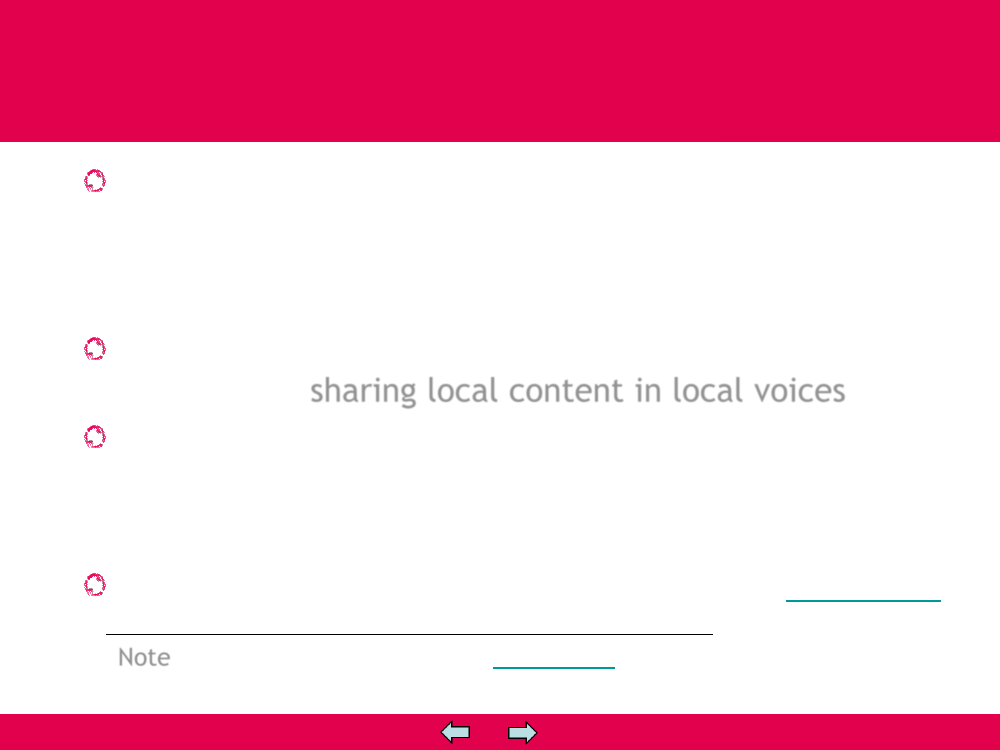Click the third pink bullet from top
The height and width of the screenshot is (750, 1000).
[x=94, y=437]
